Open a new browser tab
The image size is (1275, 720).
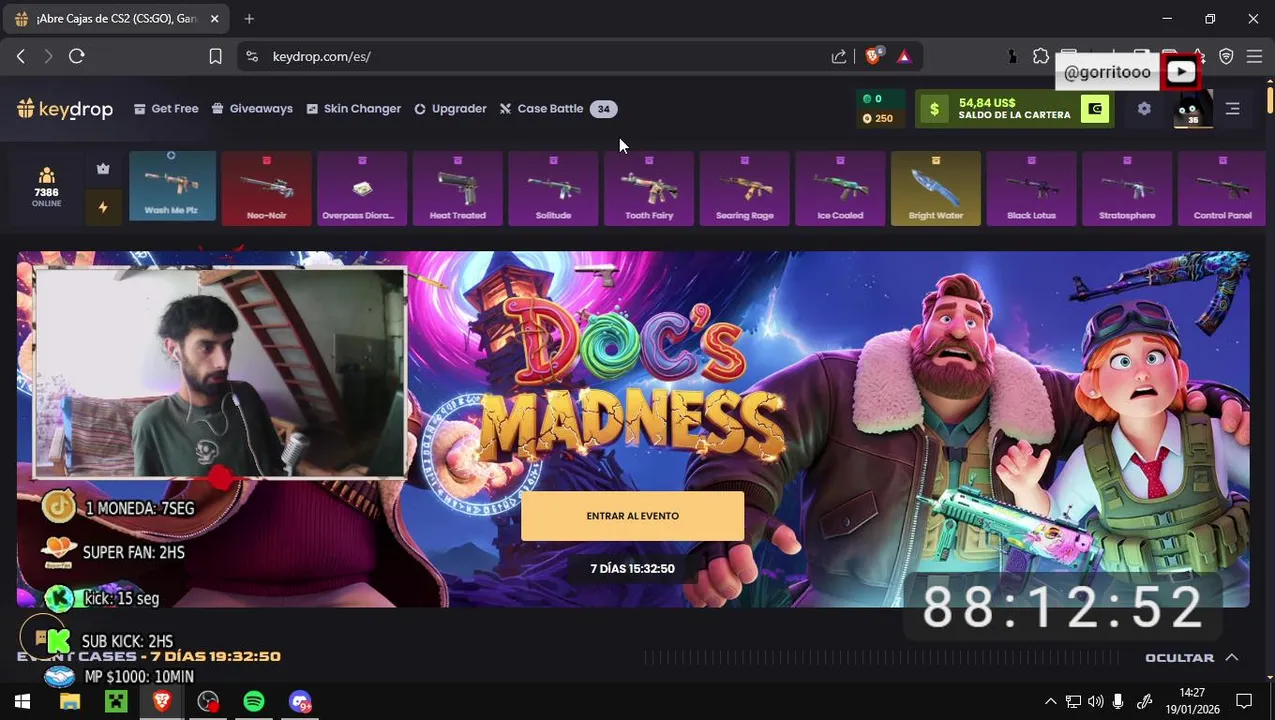249,18
